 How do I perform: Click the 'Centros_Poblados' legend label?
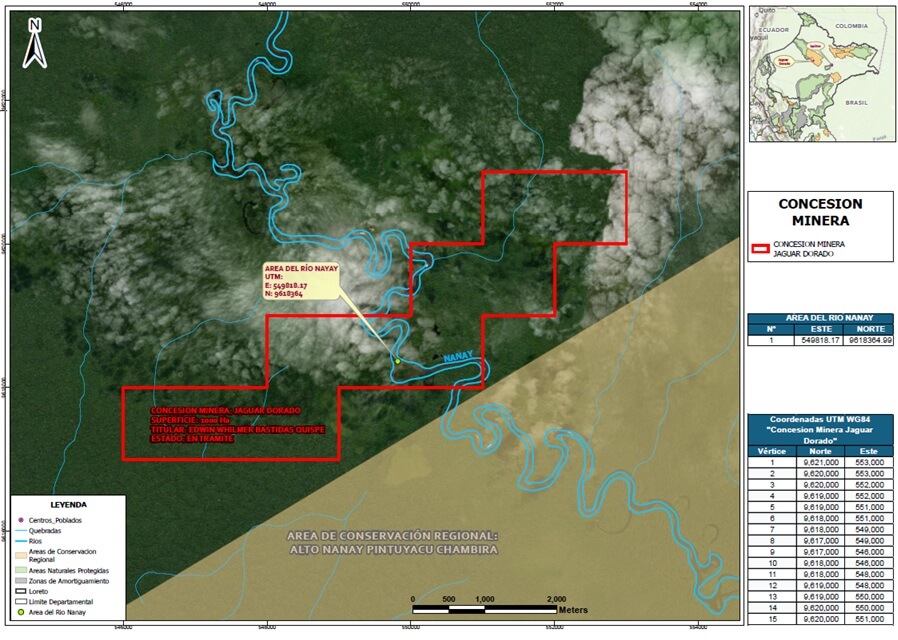[55, 520]
